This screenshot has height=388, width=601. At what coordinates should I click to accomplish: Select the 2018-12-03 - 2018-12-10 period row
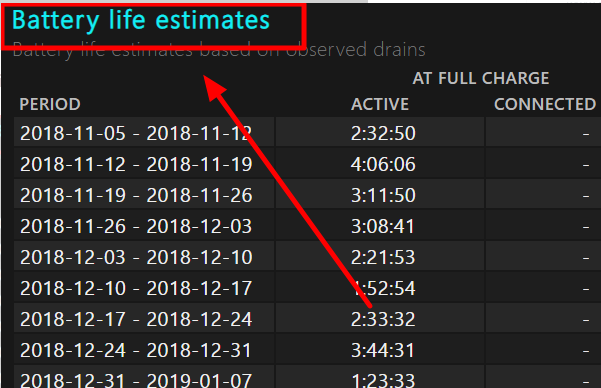tap(307, 257)
